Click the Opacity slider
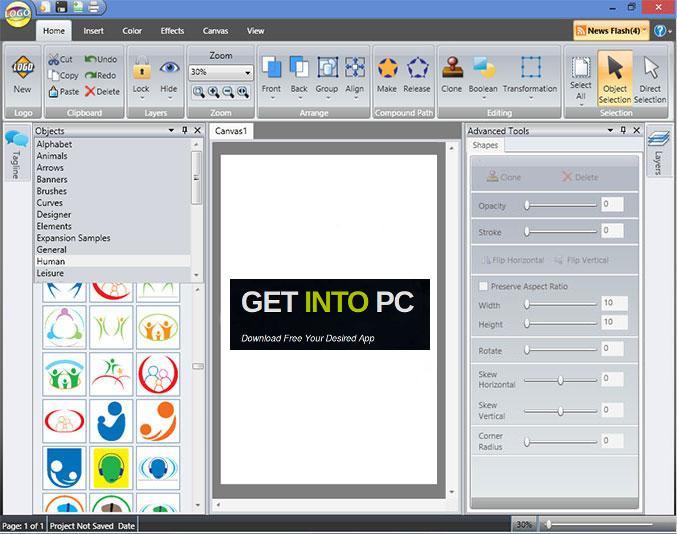The height and width of the screenshot is (534, 677). [x=560, y=205]
